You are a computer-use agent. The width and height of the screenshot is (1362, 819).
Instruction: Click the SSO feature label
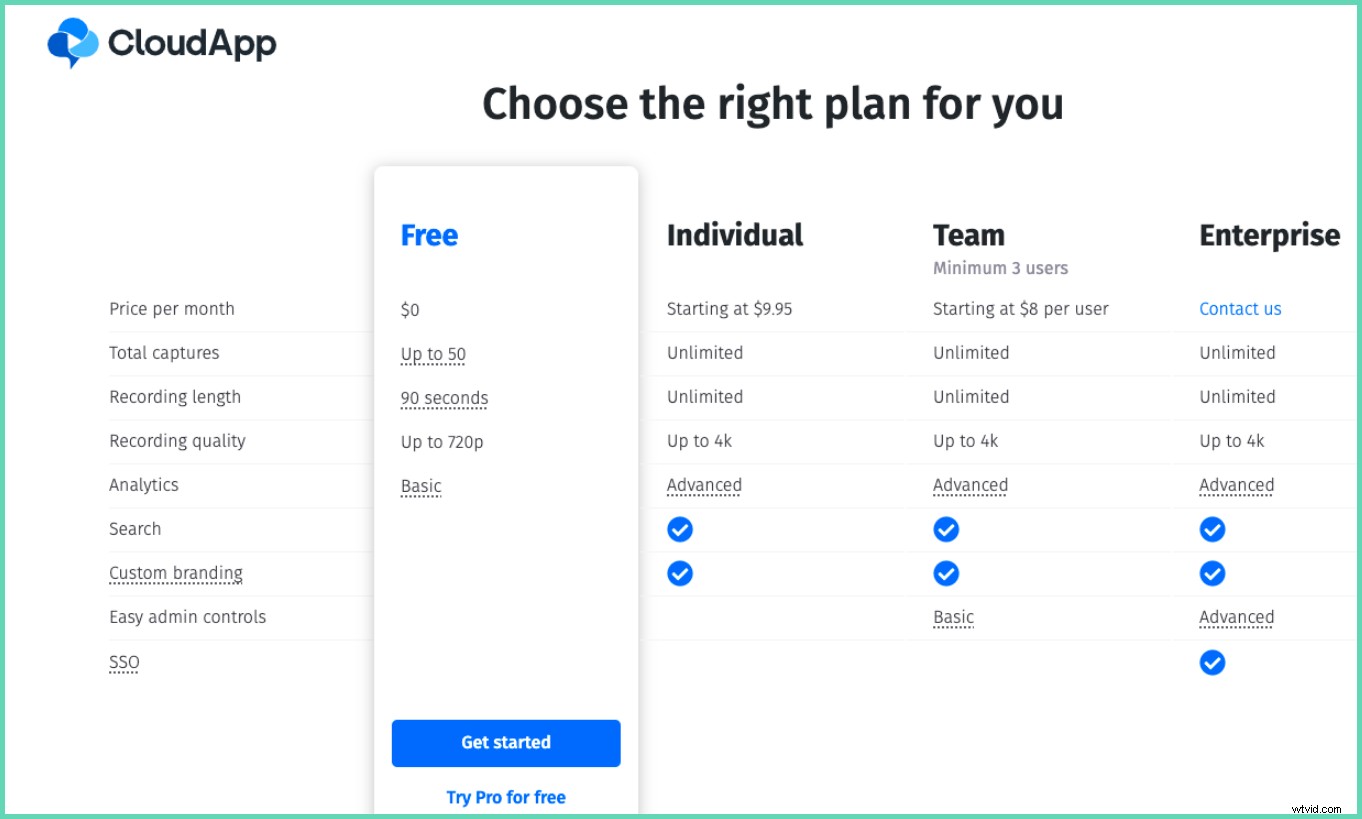click(124, 662)
